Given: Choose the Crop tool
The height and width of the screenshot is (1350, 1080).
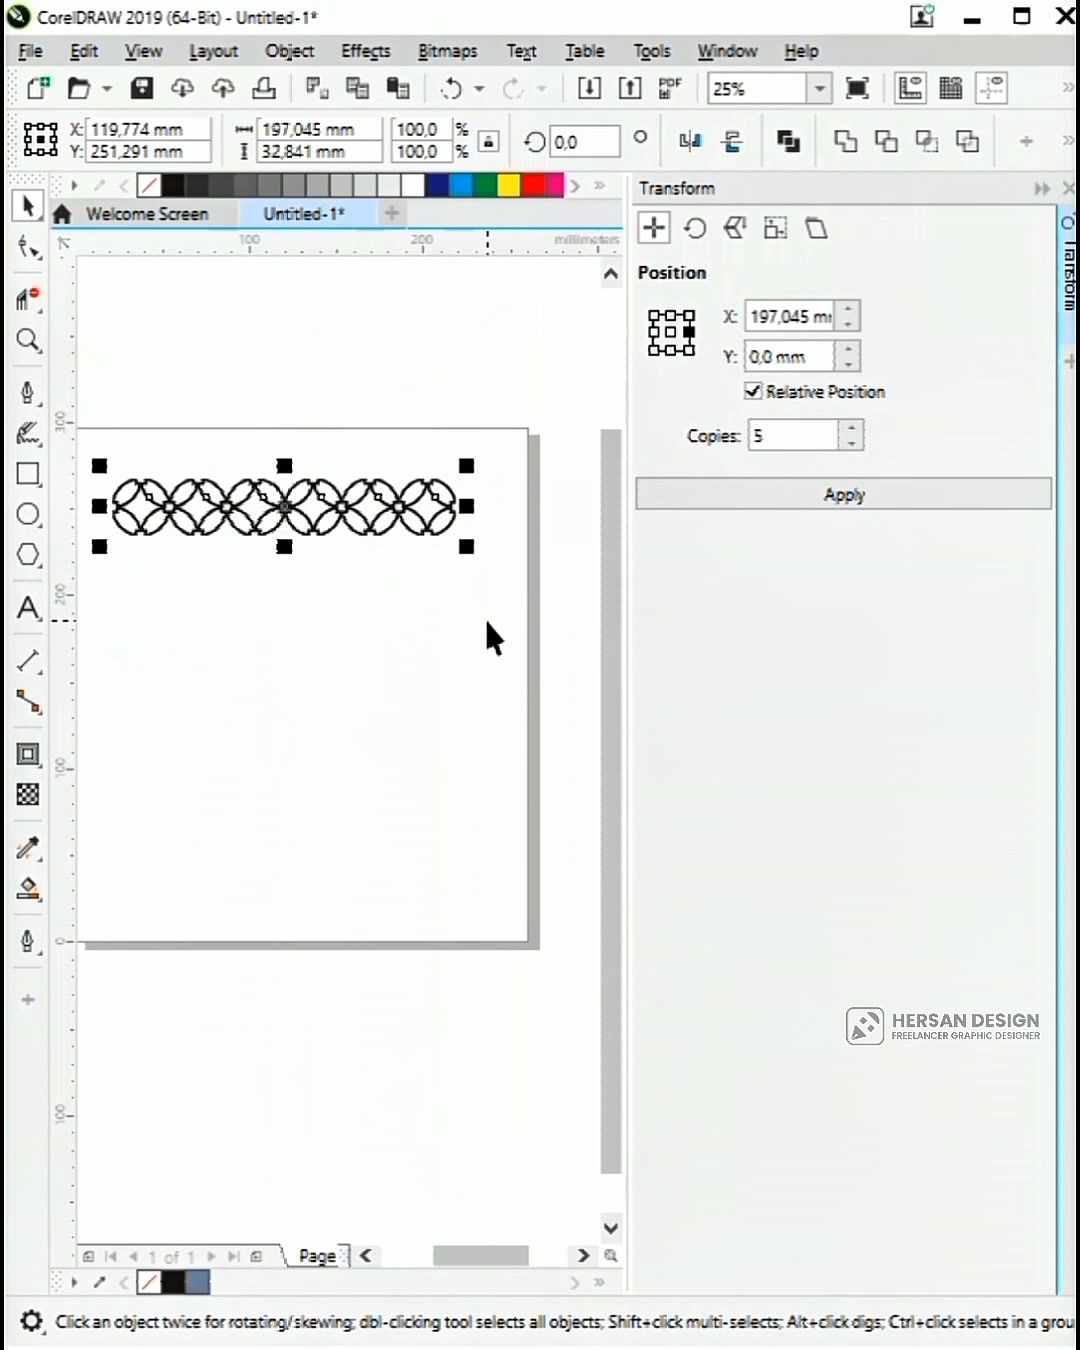Looking at the screenshot, I should [x=28, y=297].
